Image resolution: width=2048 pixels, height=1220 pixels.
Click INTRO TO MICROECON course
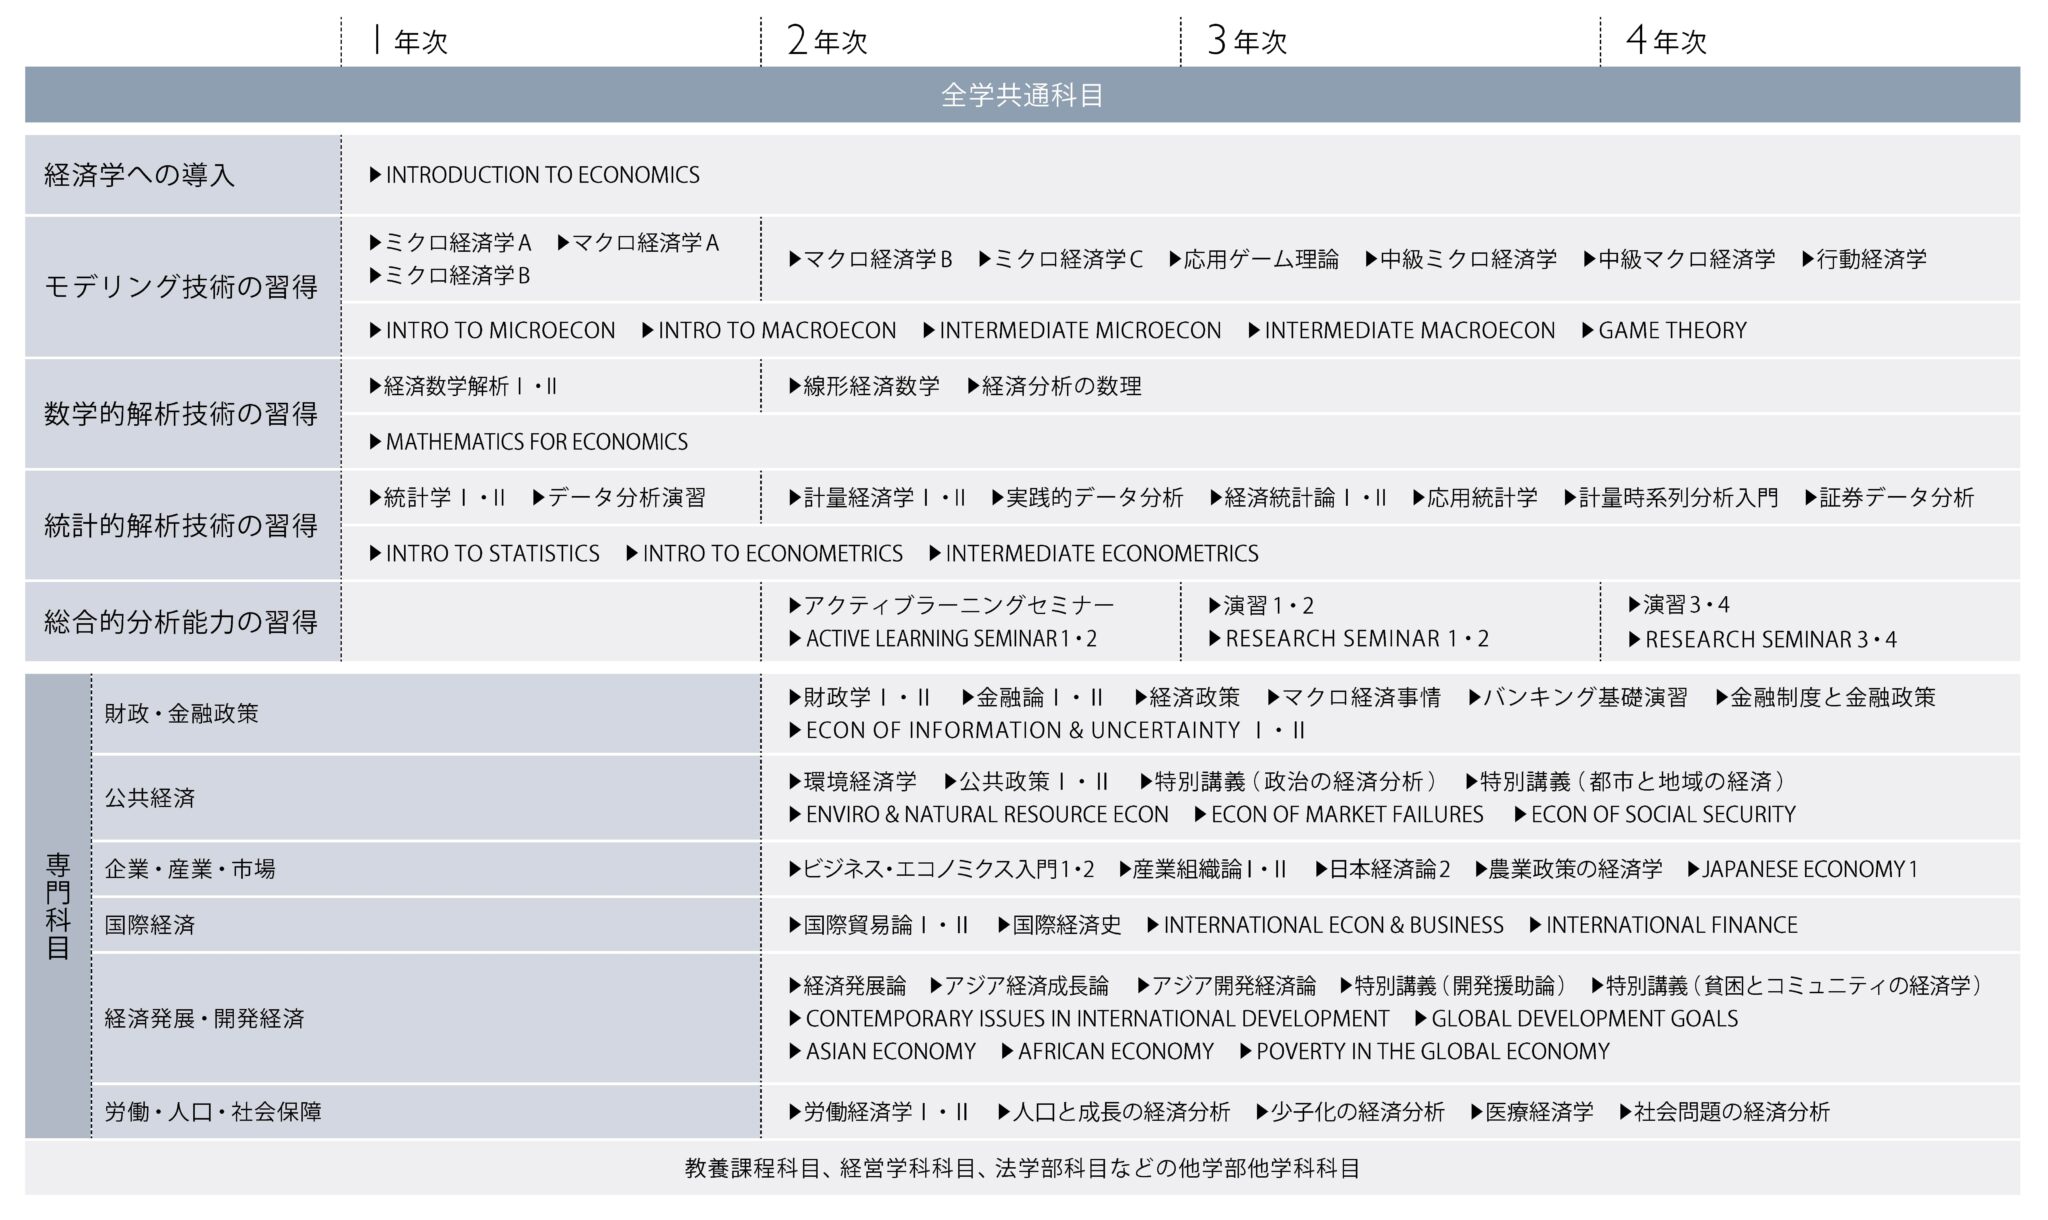492,331
